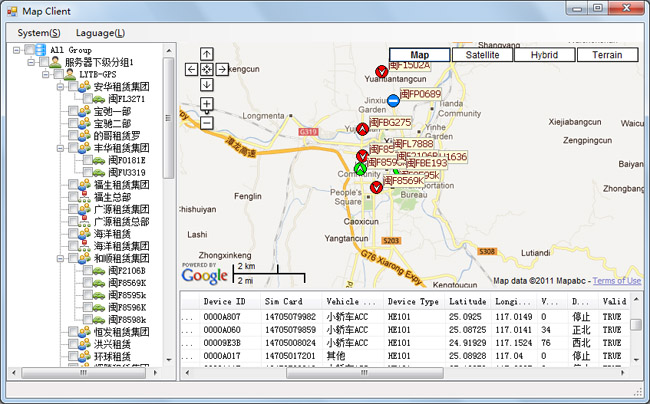
Task: Select the table cell 14705008024
Action: click(291, 343)
